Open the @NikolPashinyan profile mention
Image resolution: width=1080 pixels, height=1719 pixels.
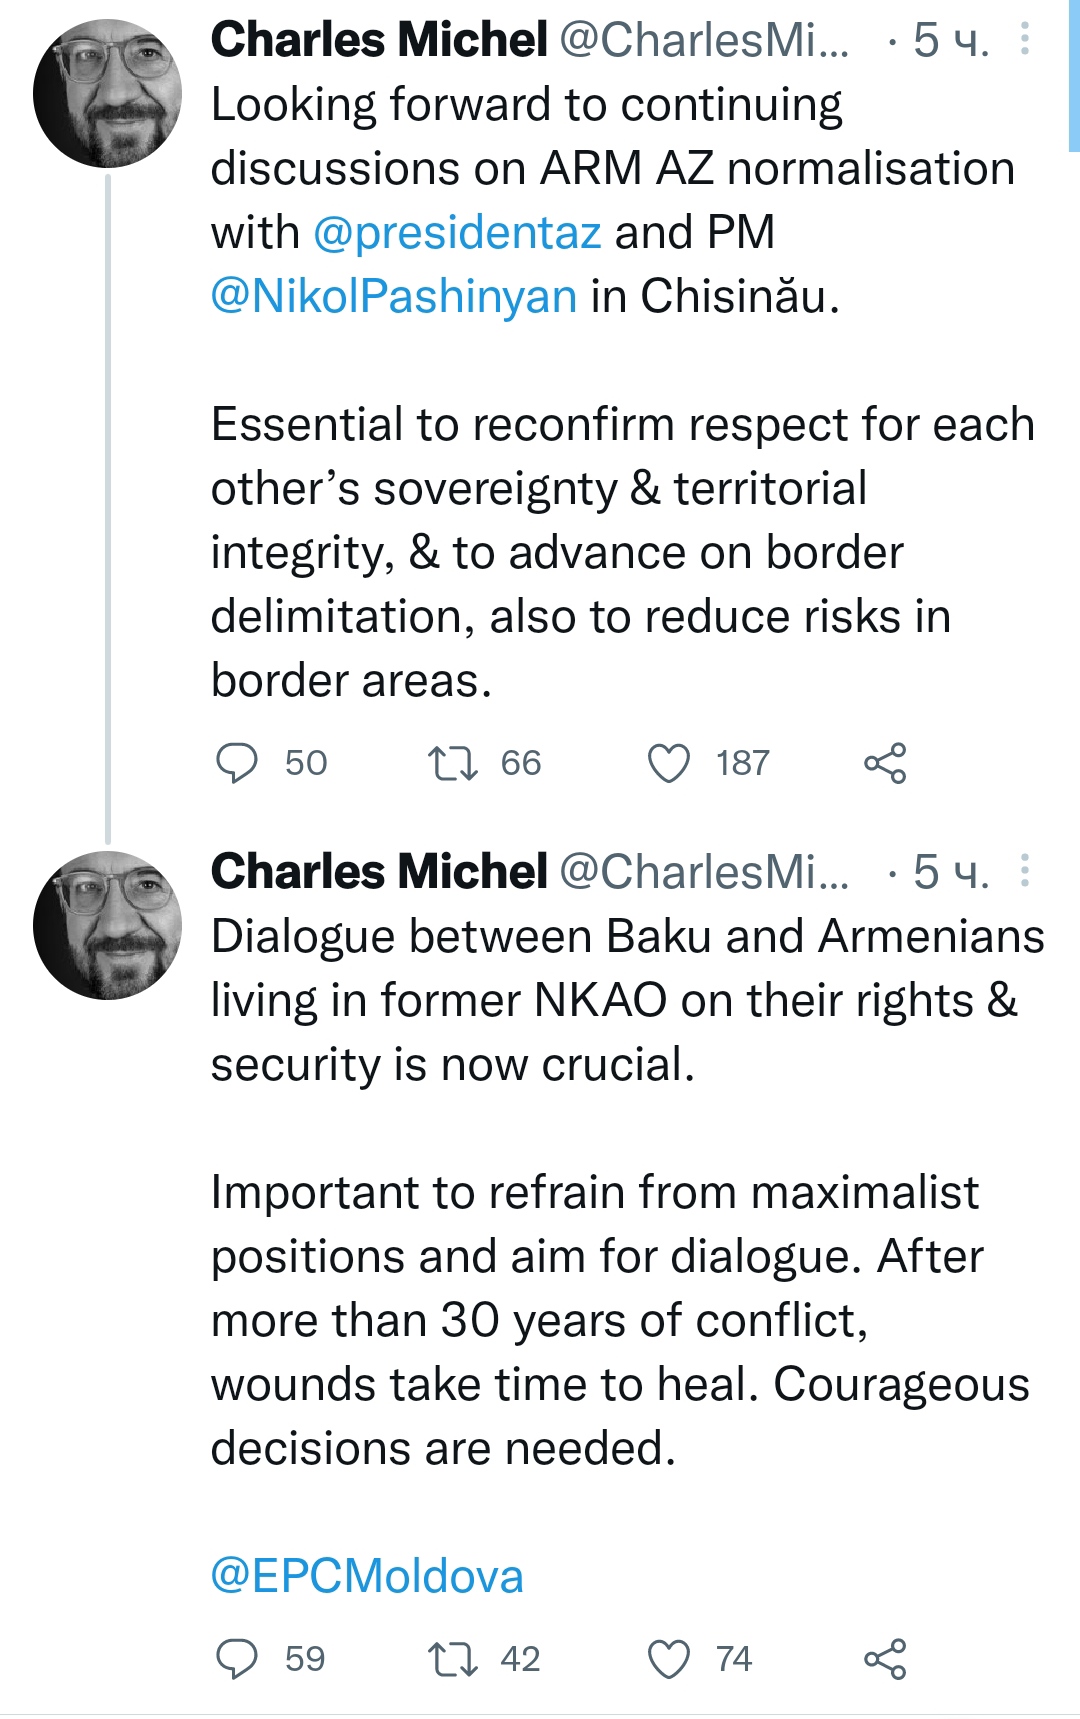[394, 297]
